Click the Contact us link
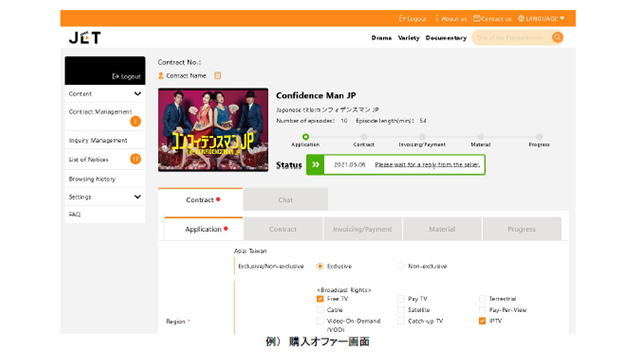Image resolution: width=640 pixels, height=360 pixels. pos(496,19)
